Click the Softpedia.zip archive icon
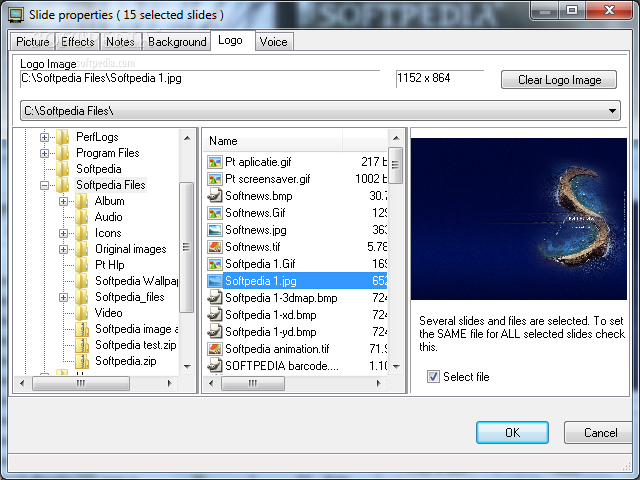Screen dimensions: 640x480 click(x=82, y=361)
